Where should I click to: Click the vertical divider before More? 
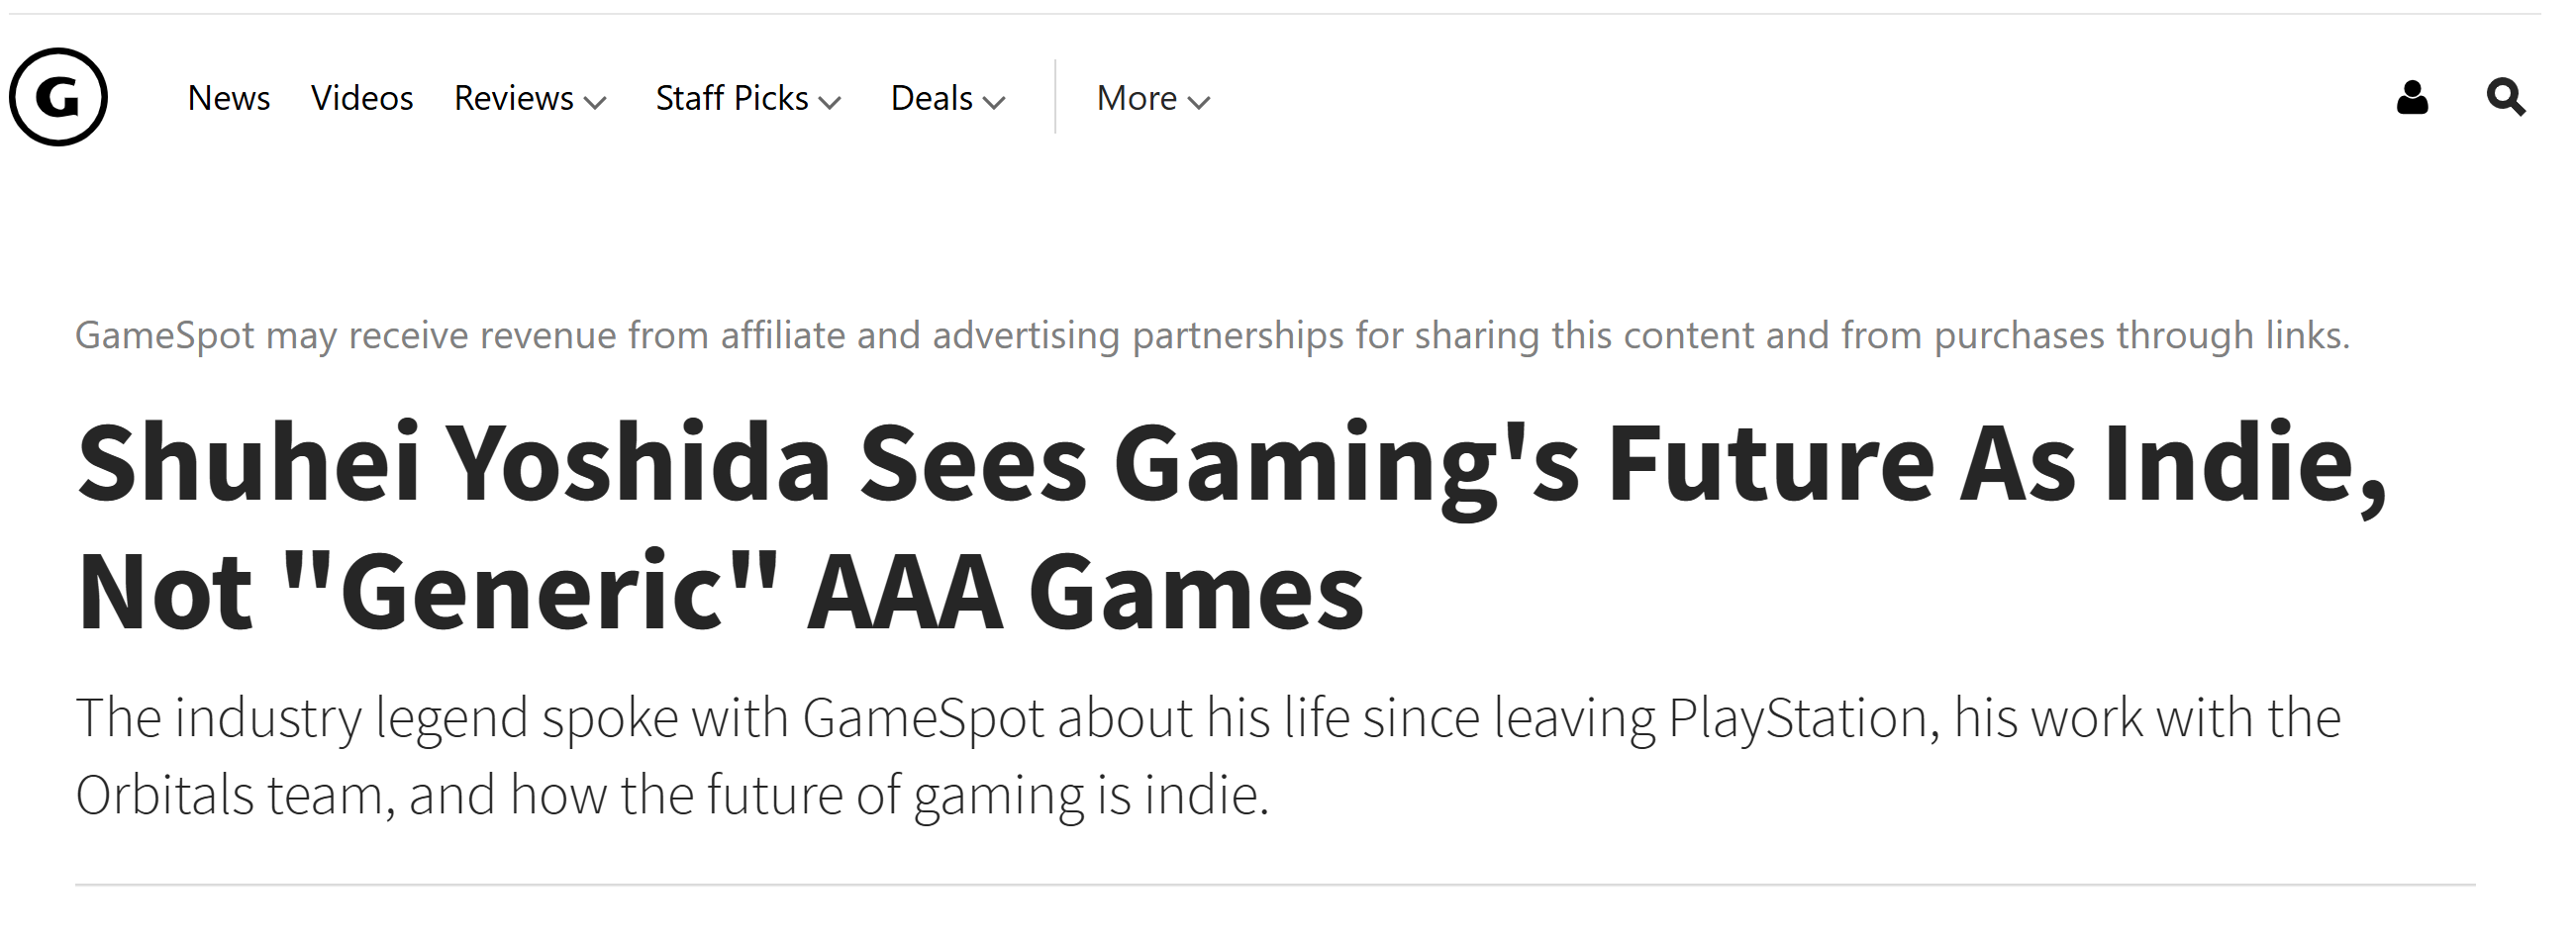[1055, 97]
